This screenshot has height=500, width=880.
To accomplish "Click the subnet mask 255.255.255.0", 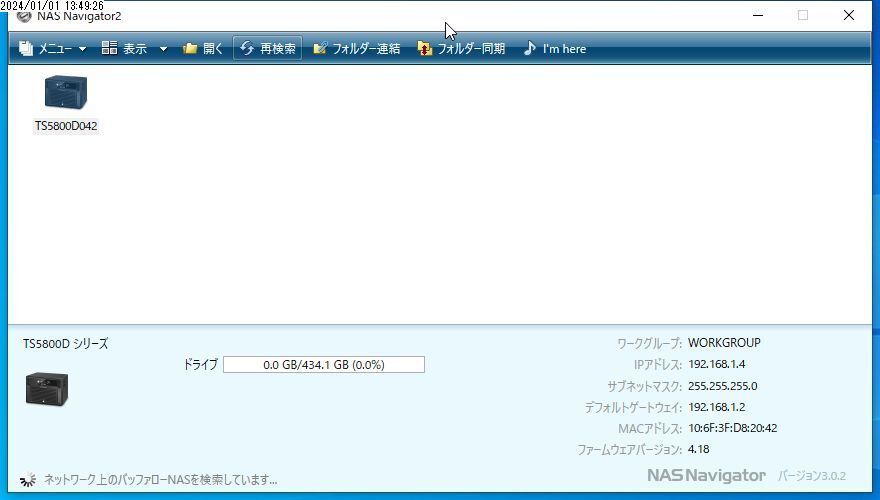I will (722, 386).
